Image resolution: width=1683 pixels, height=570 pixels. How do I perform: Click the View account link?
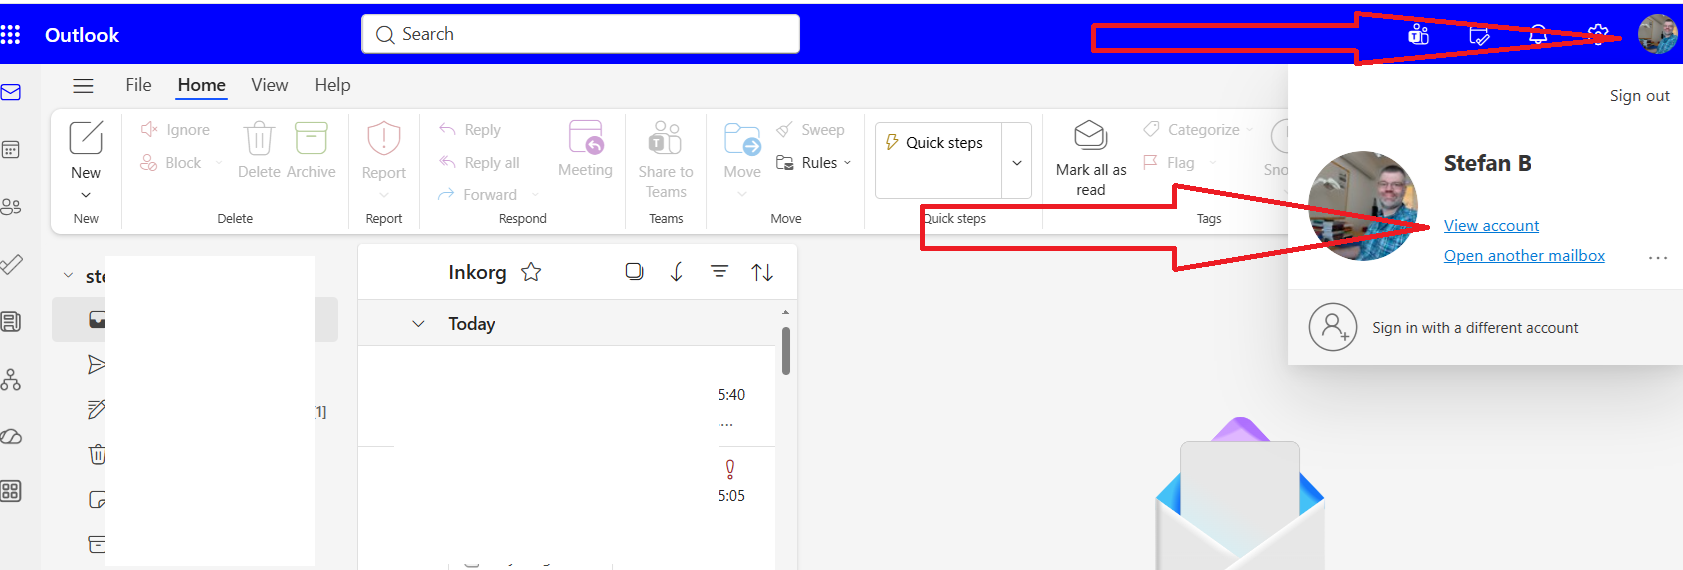tap(1491, 226)
